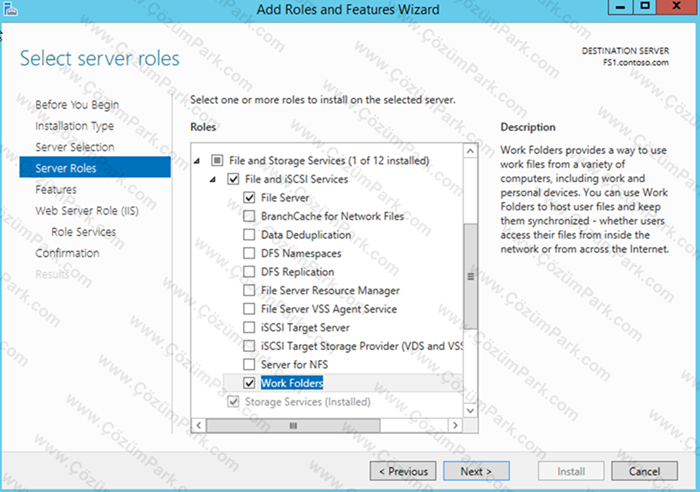Collapse File and iSCSI Services node
This screenshot has width=700, height=492.
pyautogui.click(x=213, y=179)
